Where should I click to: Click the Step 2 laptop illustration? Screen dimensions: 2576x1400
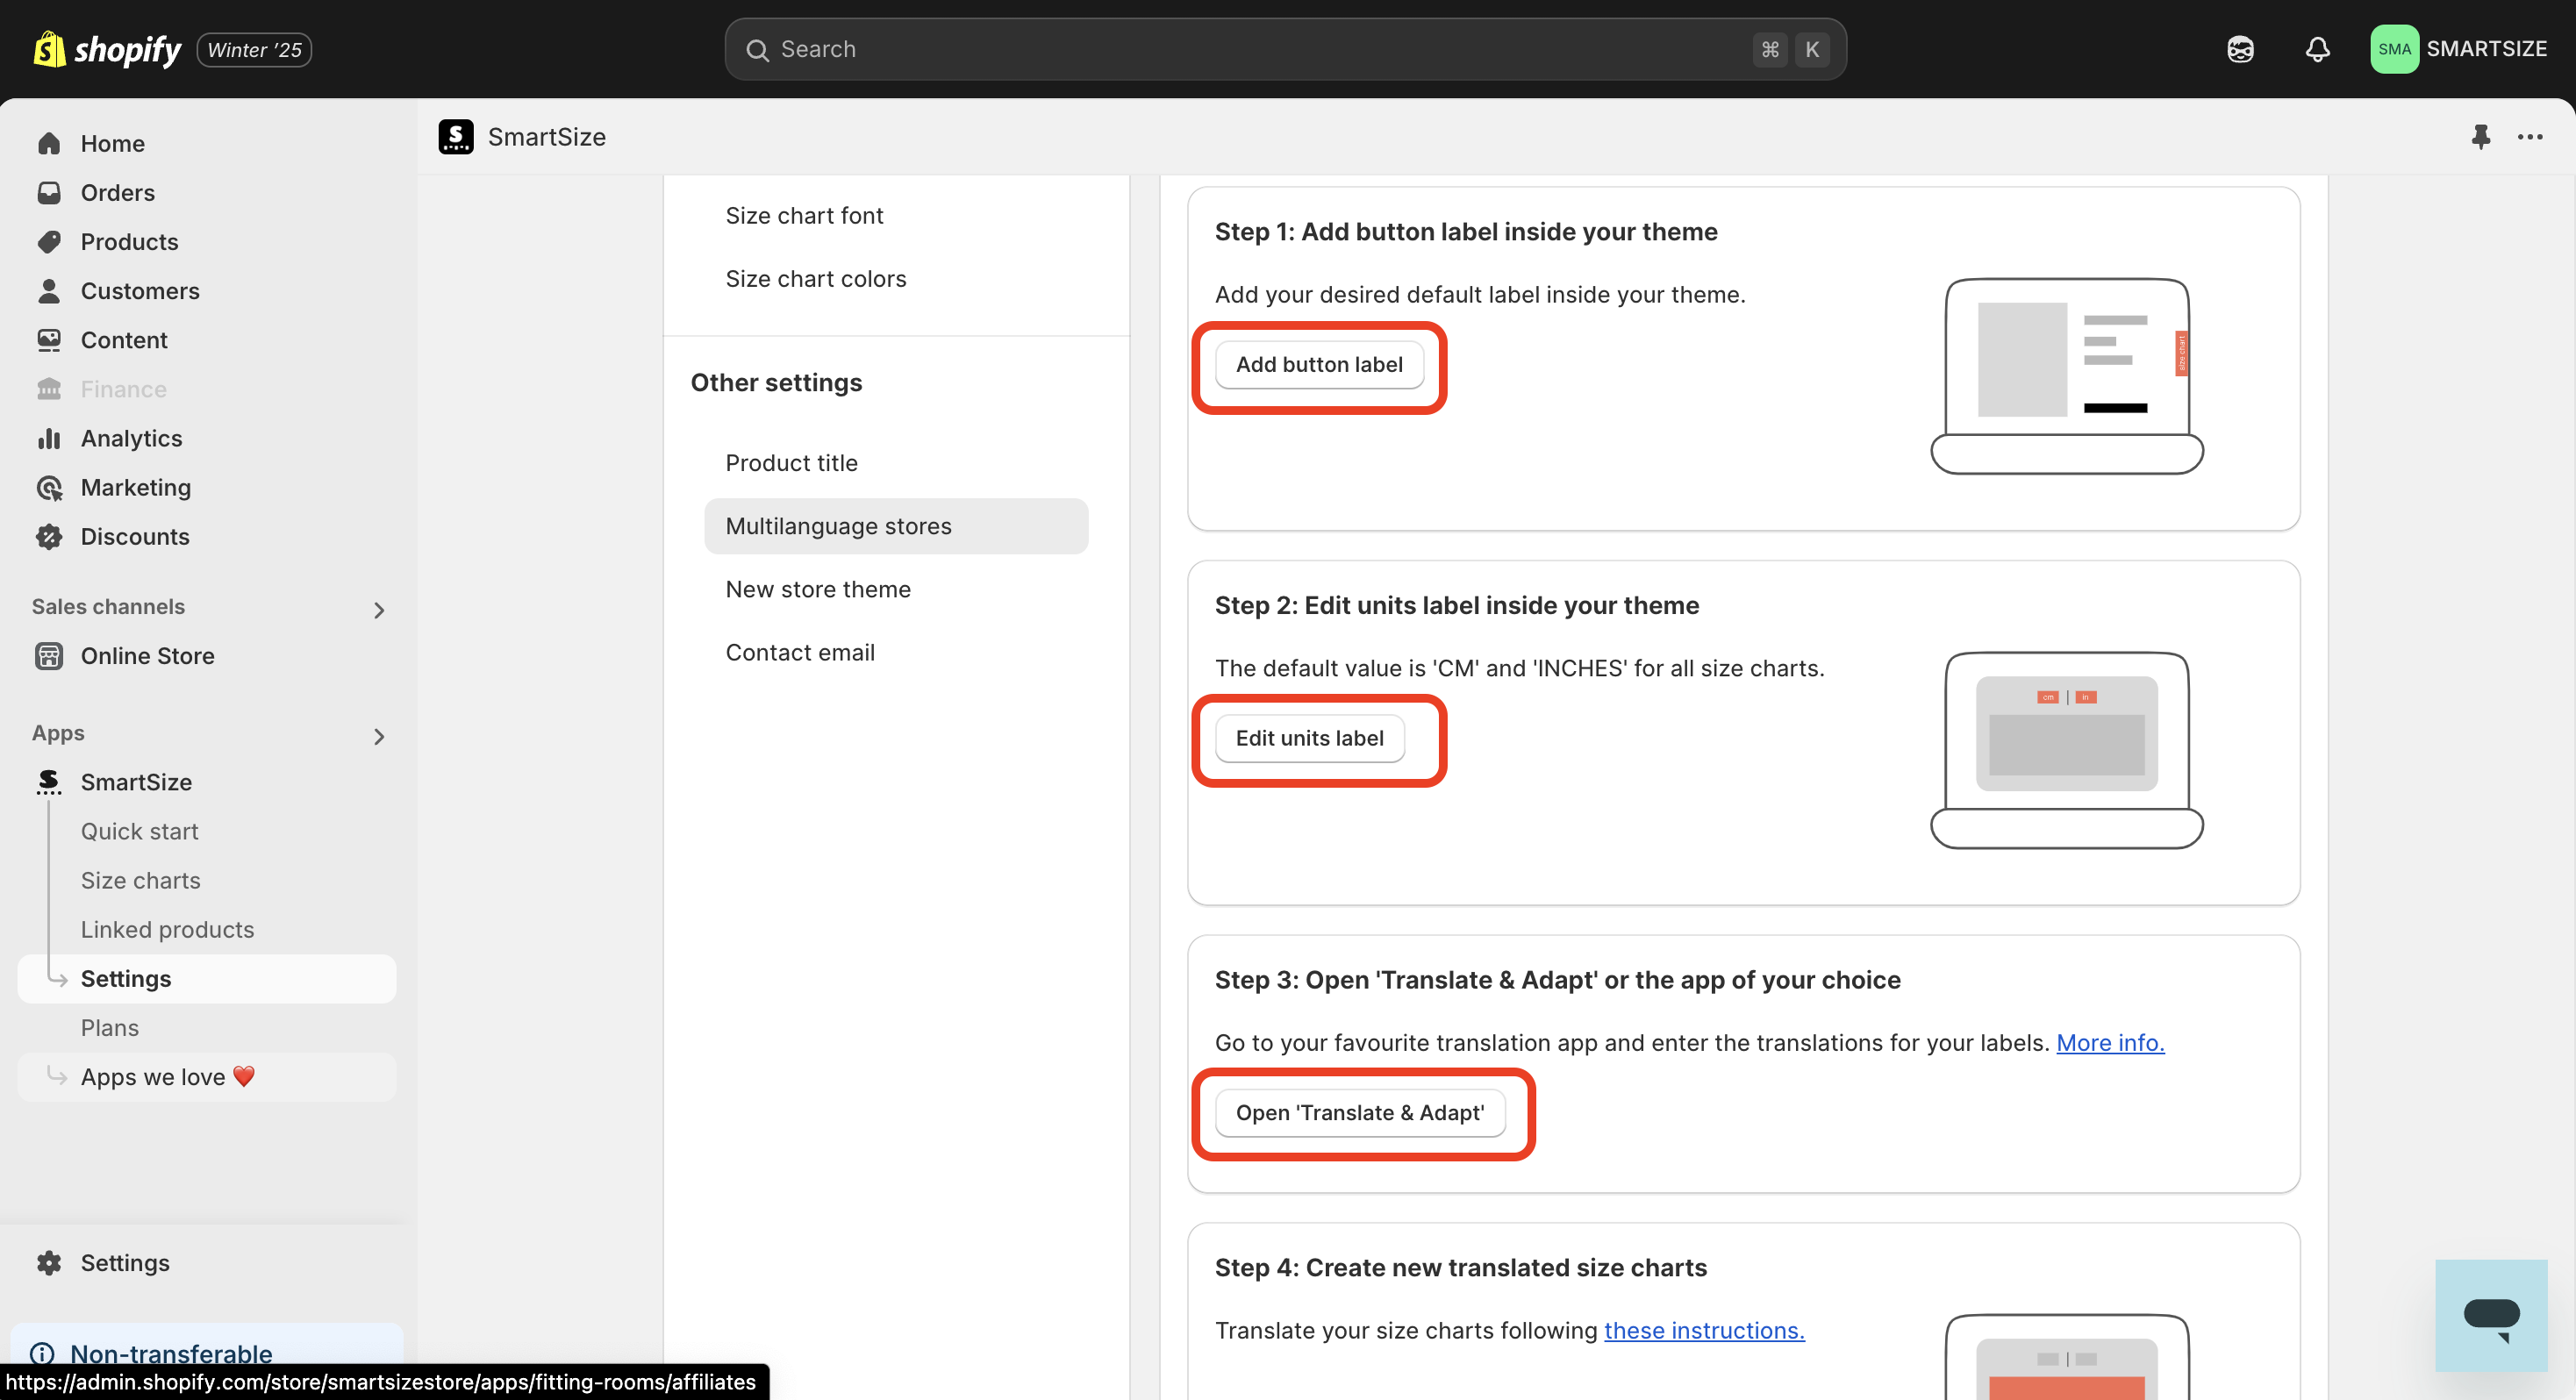tap(2066, 749)
